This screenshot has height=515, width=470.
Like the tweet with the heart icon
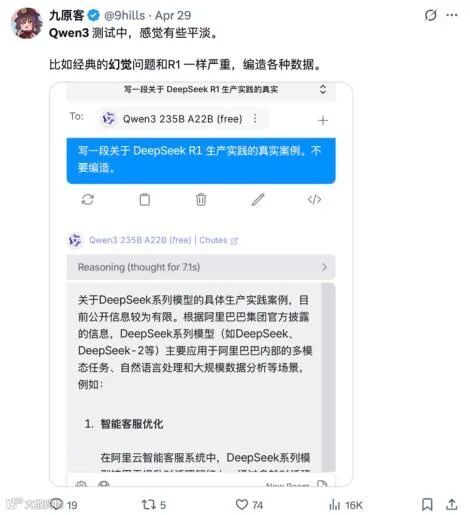(x=242, y=504)
